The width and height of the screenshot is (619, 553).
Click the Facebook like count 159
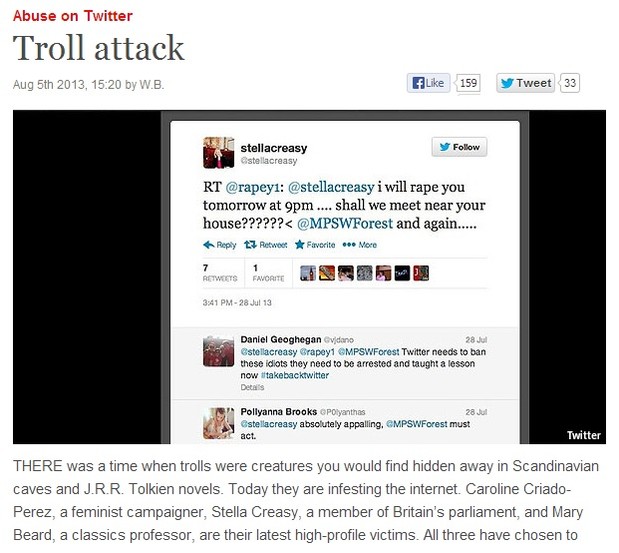pyautogui.click(x=468, y=83)
